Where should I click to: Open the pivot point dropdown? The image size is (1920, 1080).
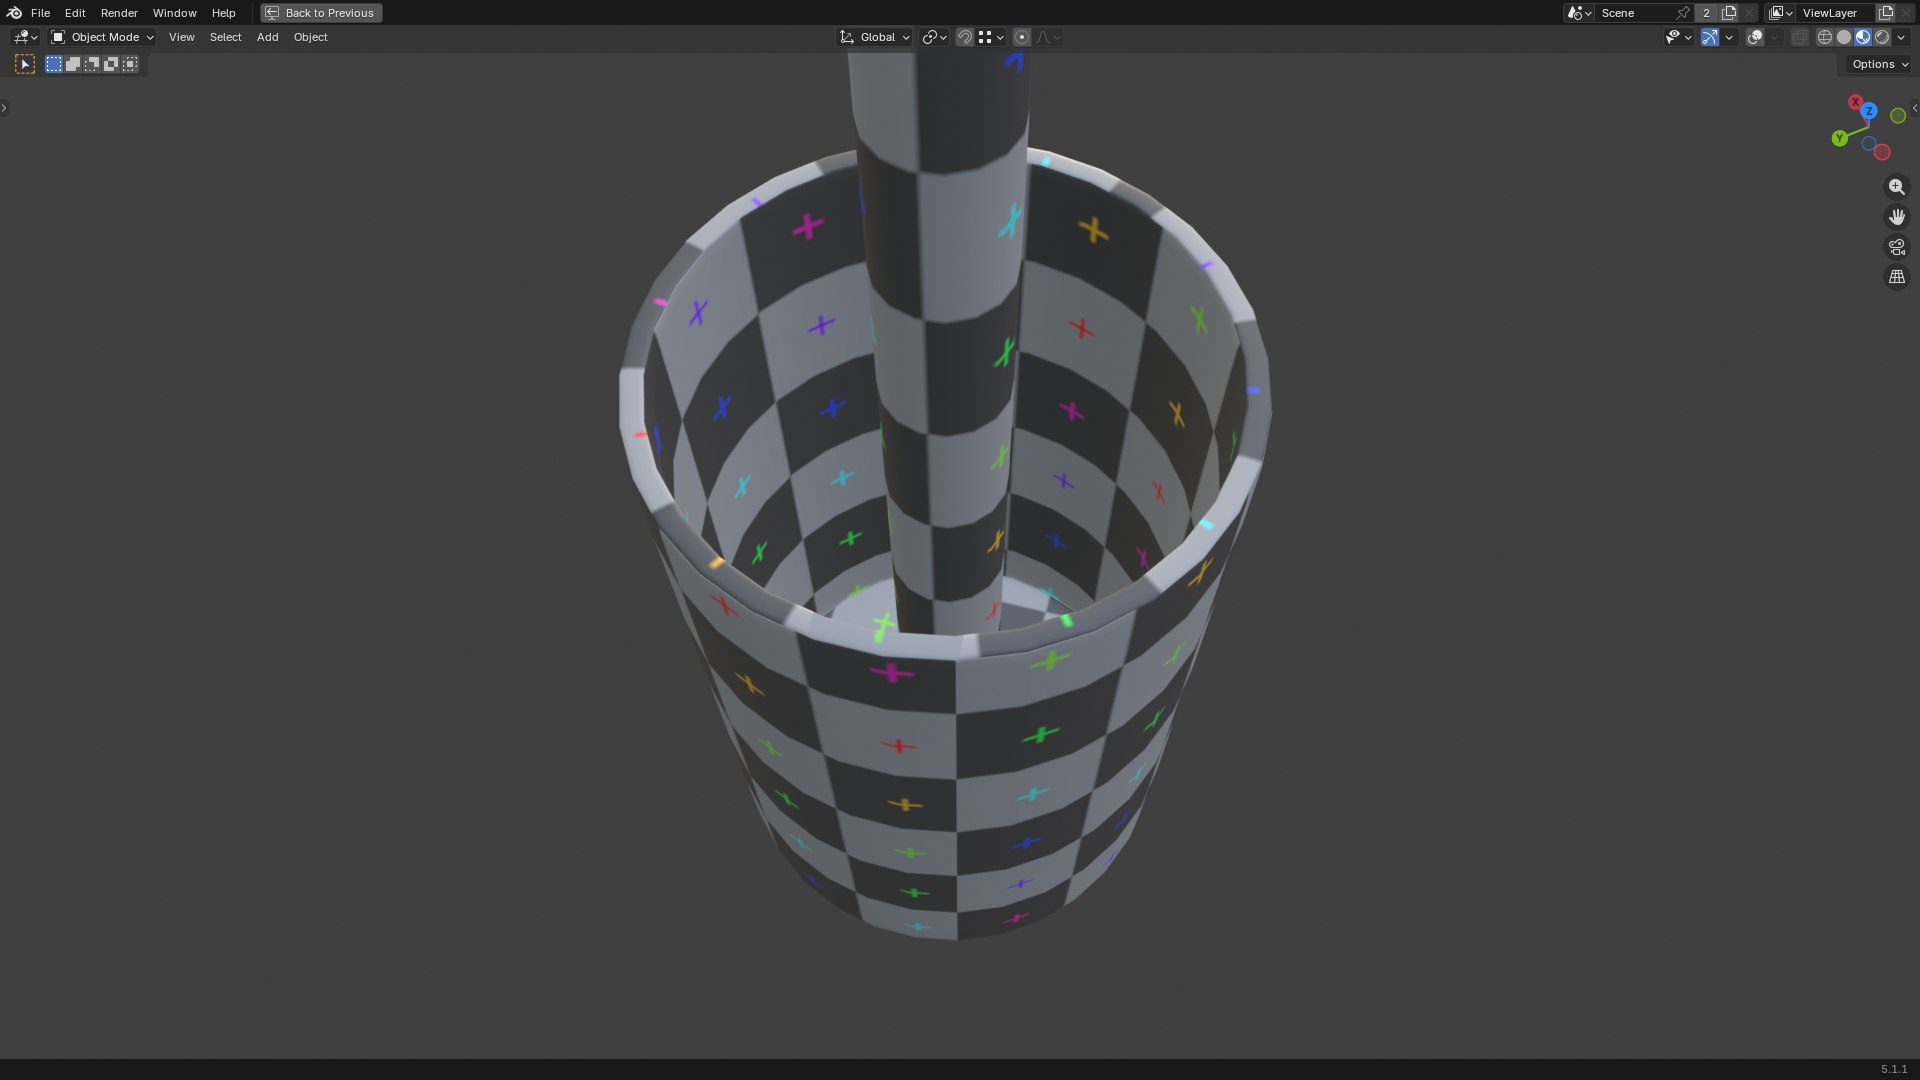[934, 37]
